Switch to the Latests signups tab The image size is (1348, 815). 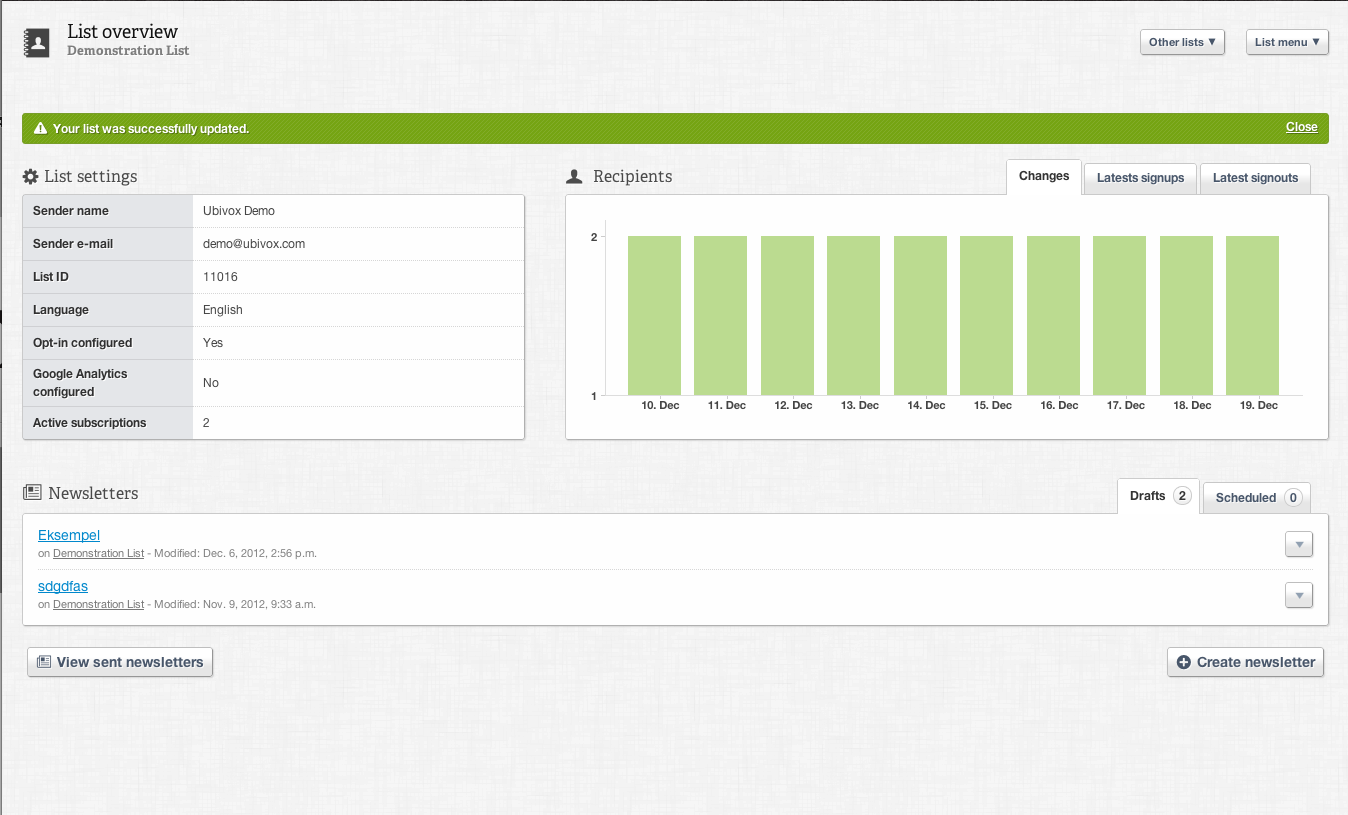pos(1140,178)
